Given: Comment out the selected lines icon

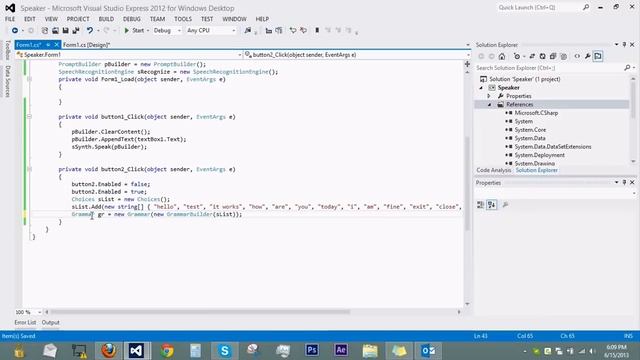Looking at the screenshot, I should 293,31.
